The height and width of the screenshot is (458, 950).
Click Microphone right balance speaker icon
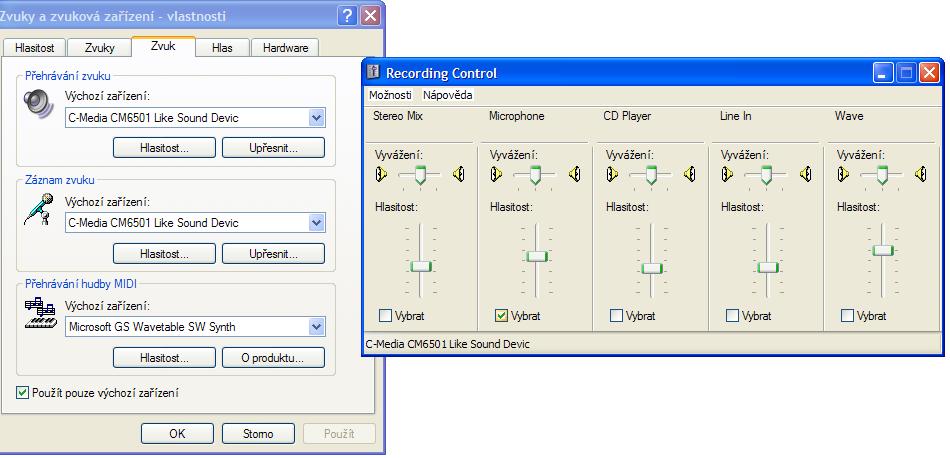coord(575,175)
